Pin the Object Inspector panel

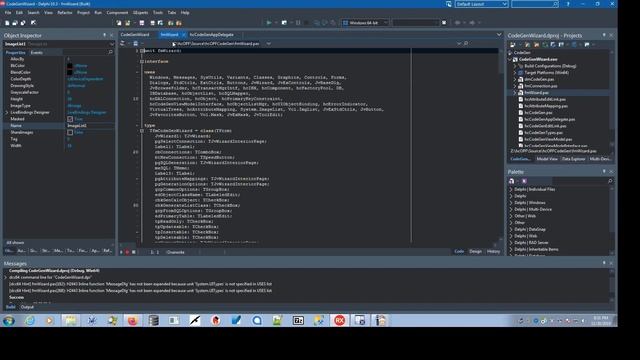[x=104, y=36]
